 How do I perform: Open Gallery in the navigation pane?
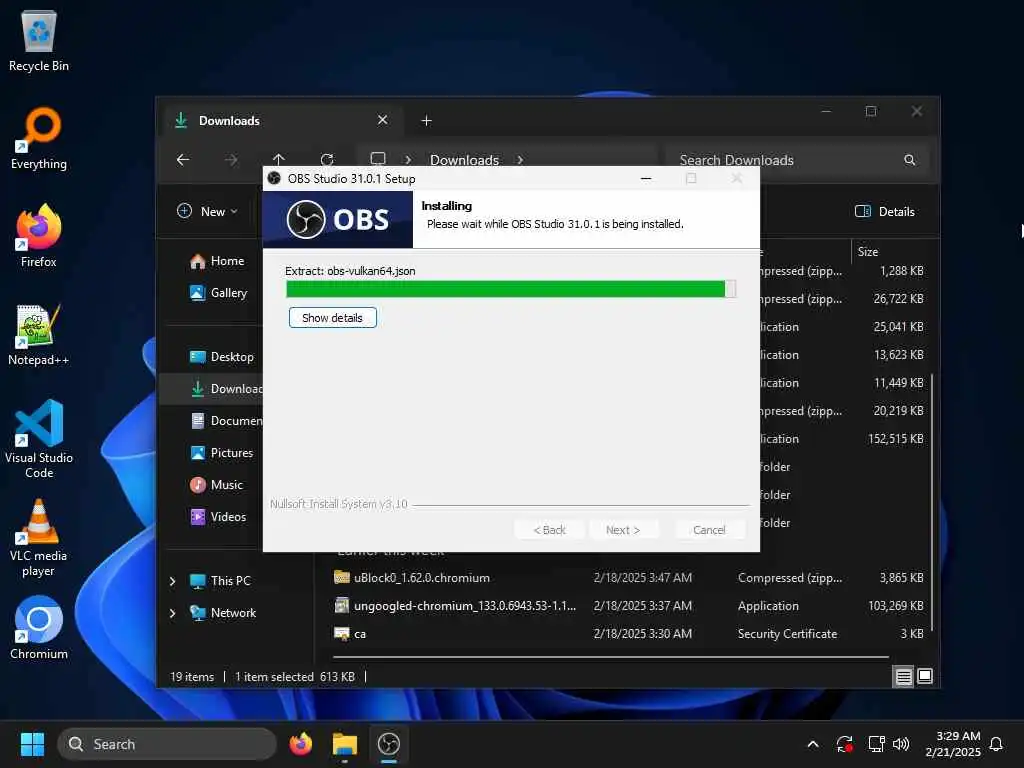tap(218, 293)
